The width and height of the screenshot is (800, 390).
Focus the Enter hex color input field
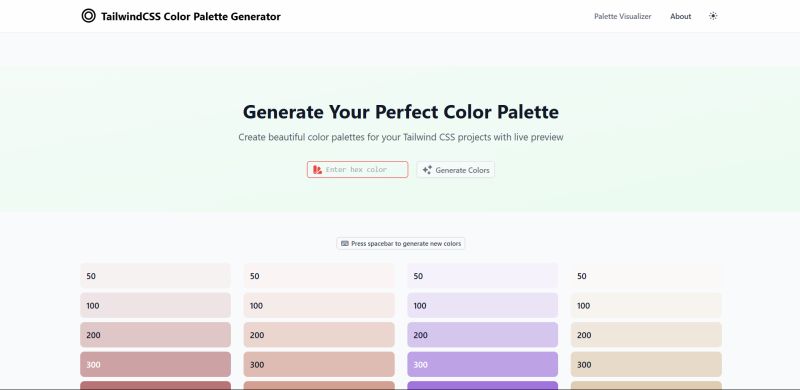click(358, 169)
